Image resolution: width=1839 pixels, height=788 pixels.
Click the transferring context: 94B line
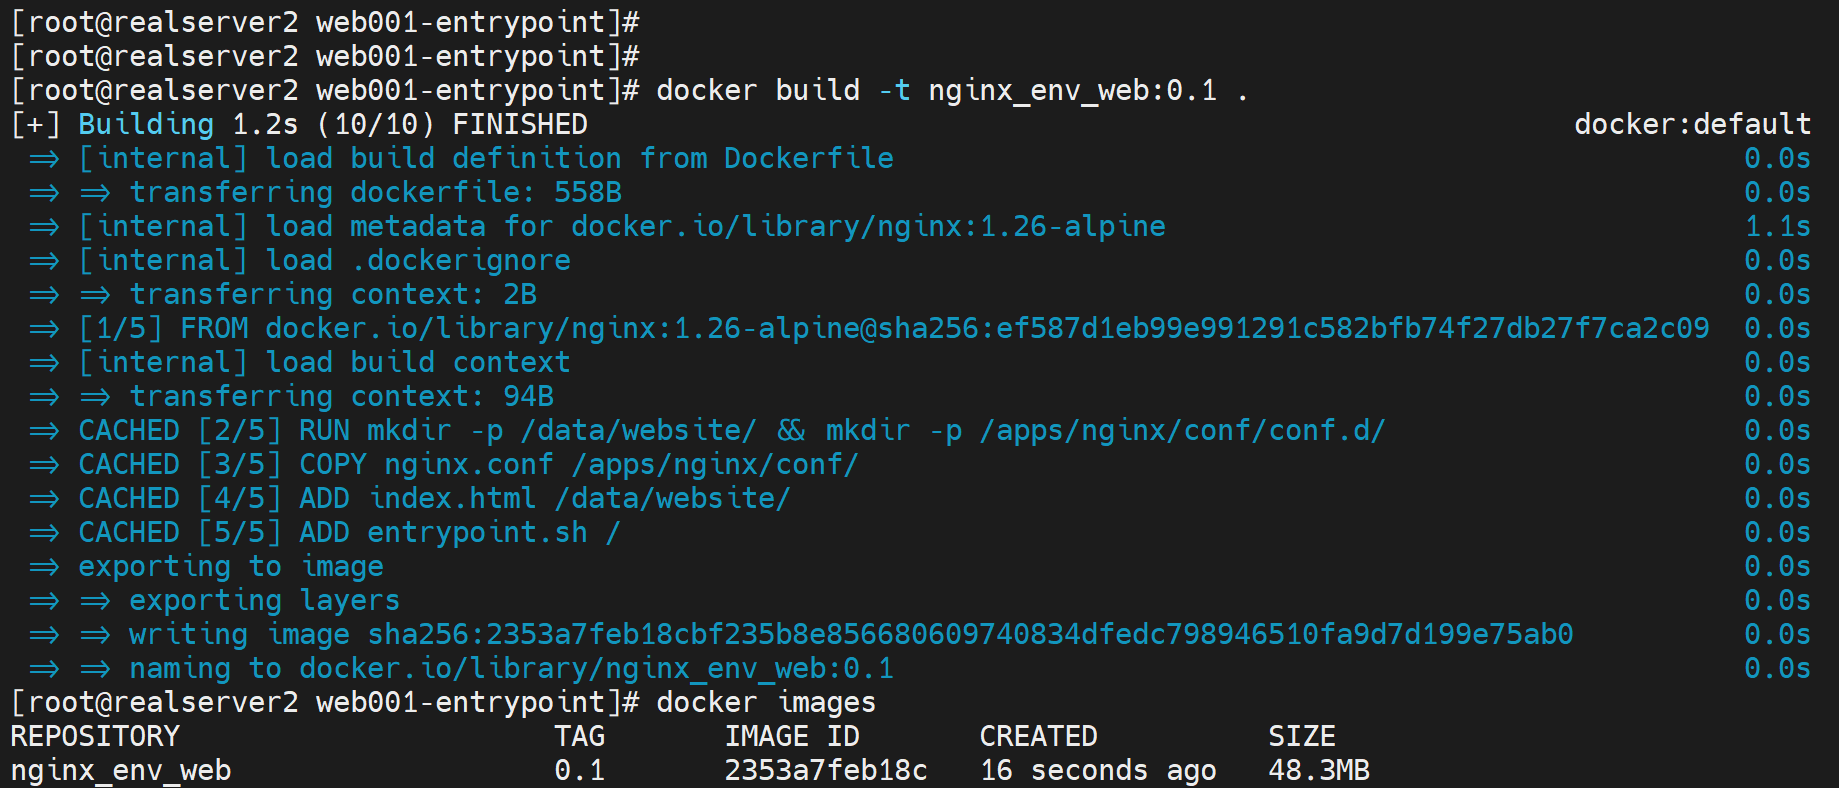[341, 396]
